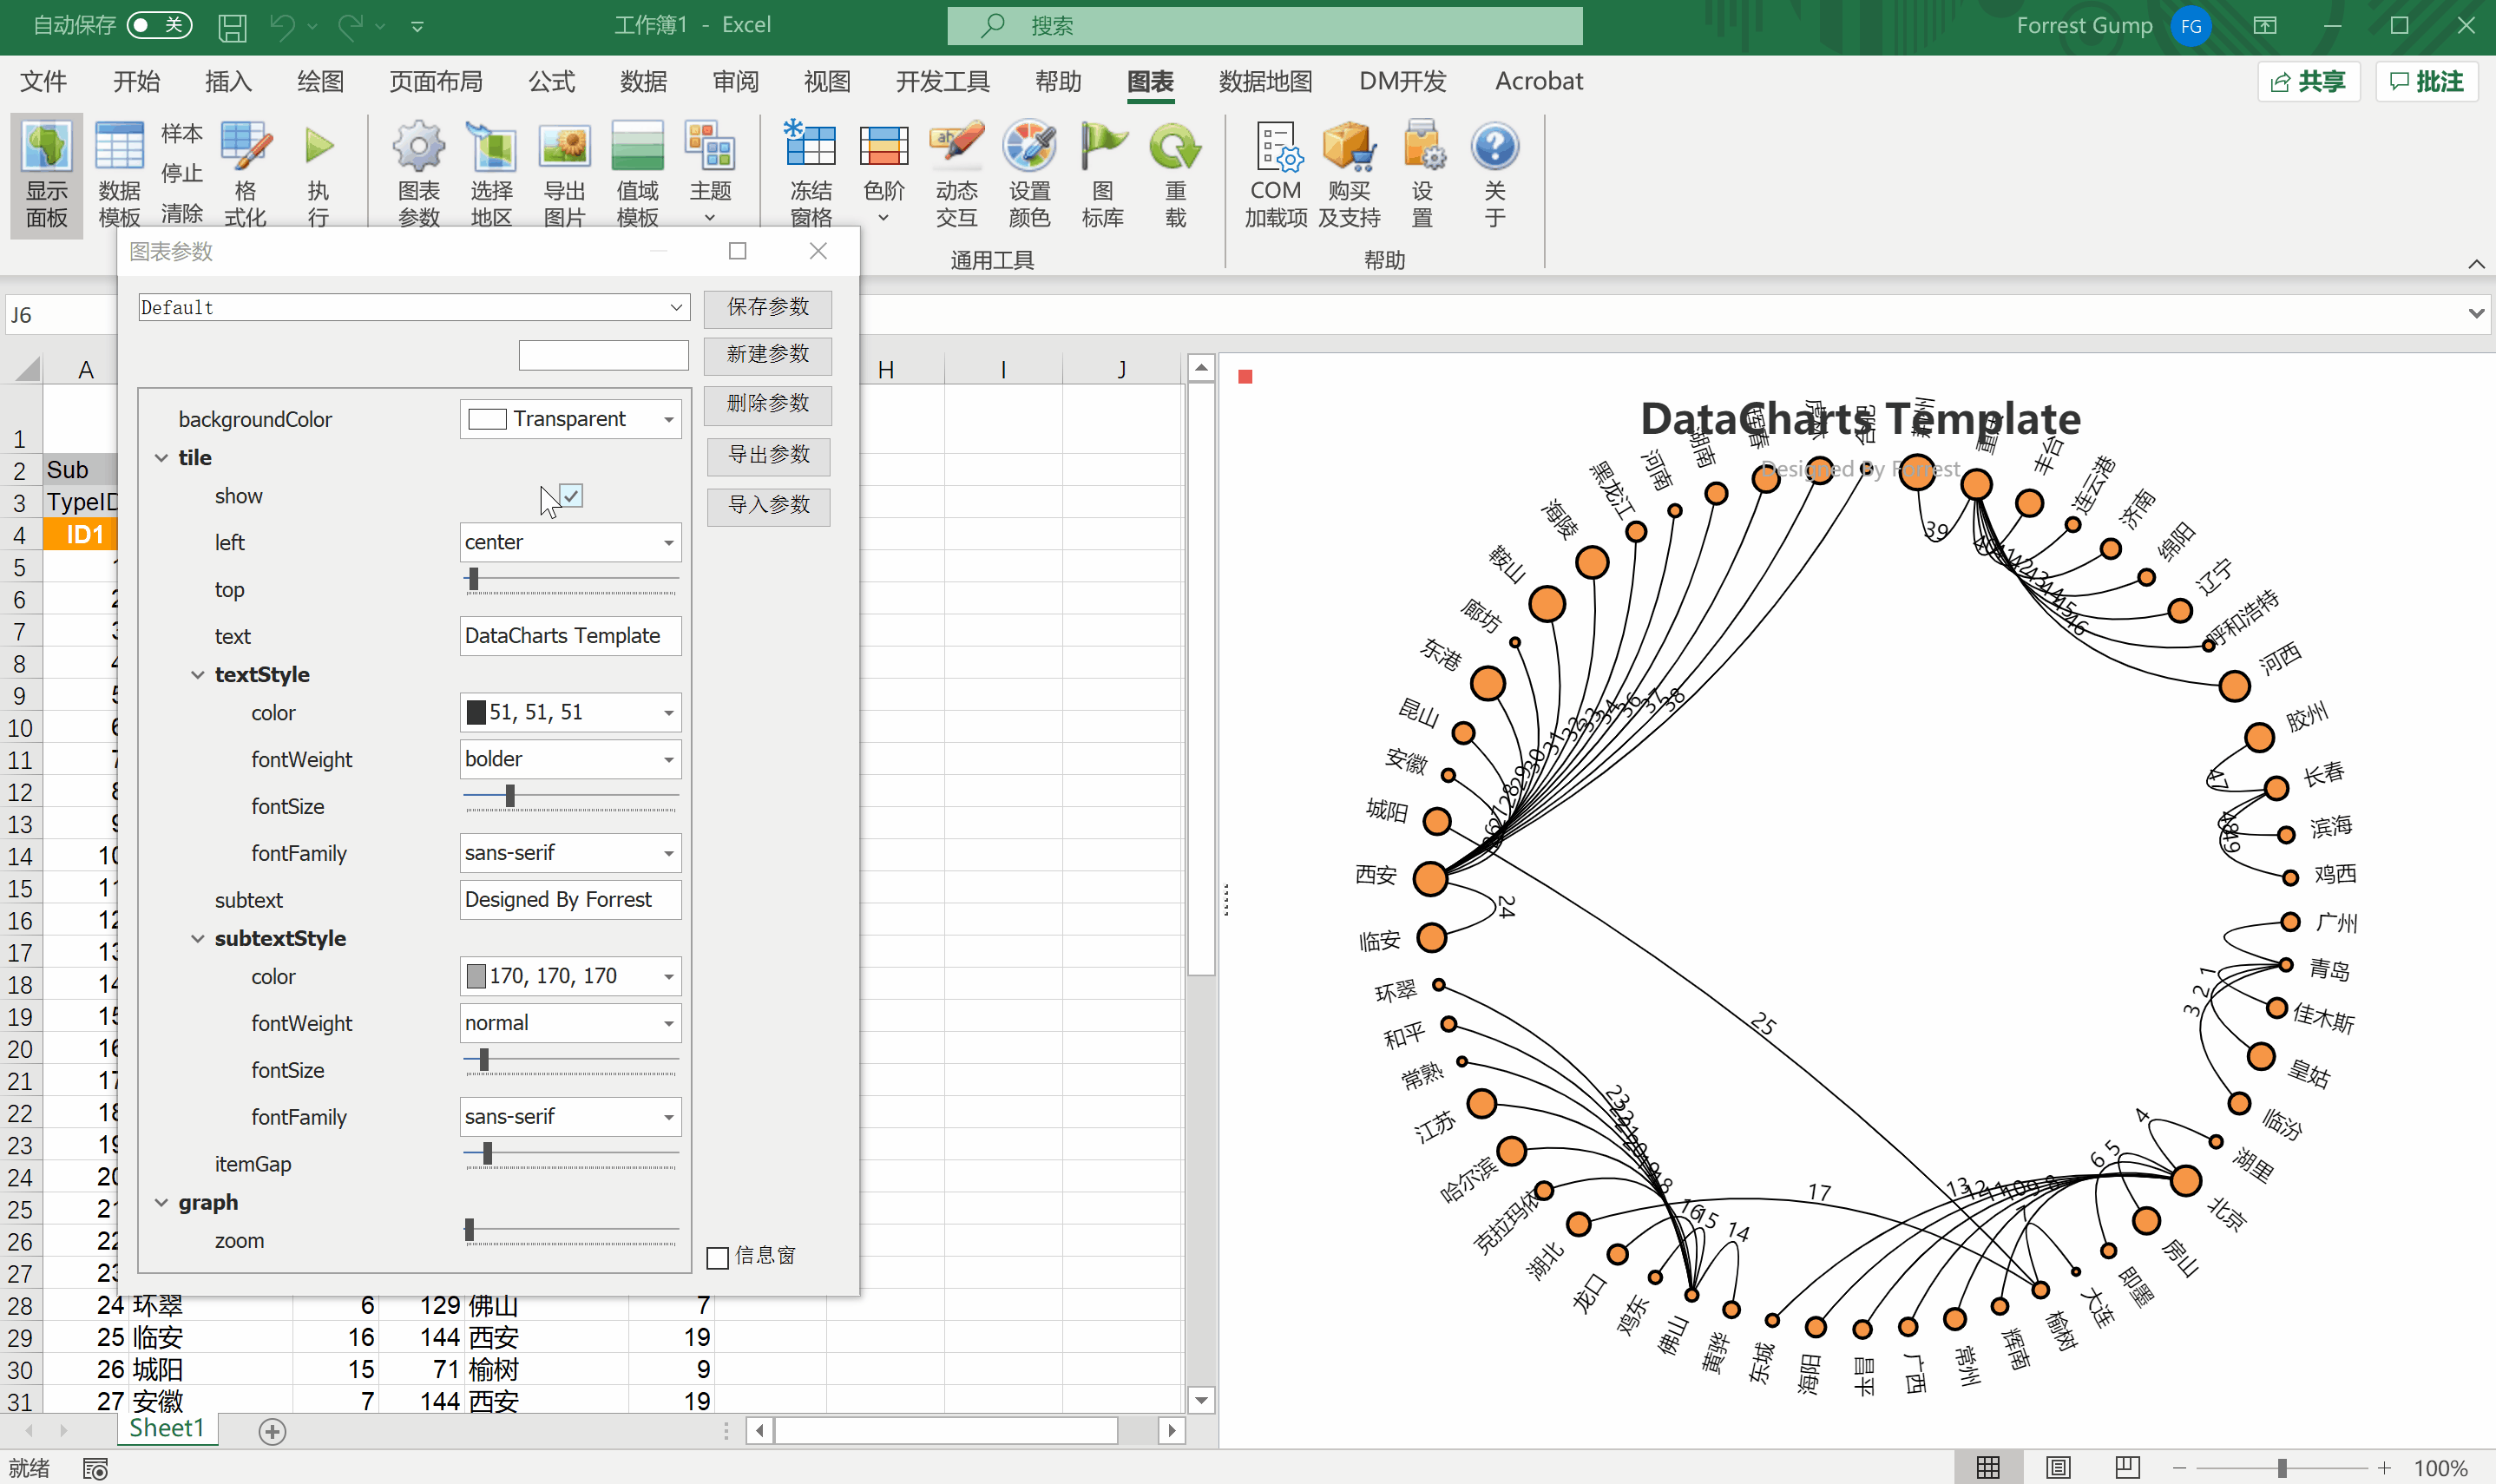Select the 冻结窗格 freeze panes tool

(811, 170)
